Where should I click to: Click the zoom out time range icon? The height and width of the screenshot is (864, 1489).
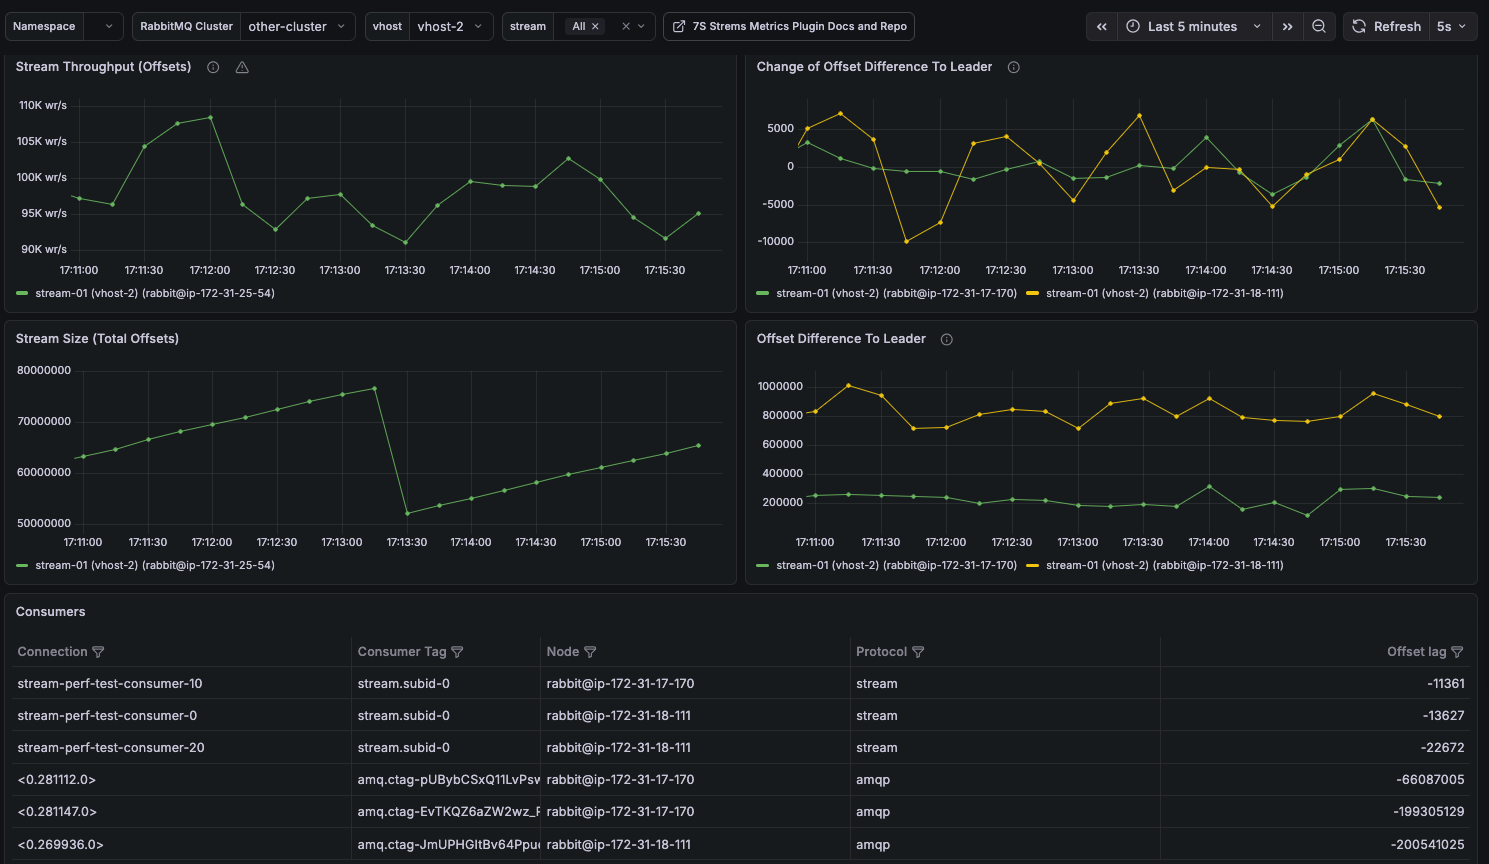1319,27
